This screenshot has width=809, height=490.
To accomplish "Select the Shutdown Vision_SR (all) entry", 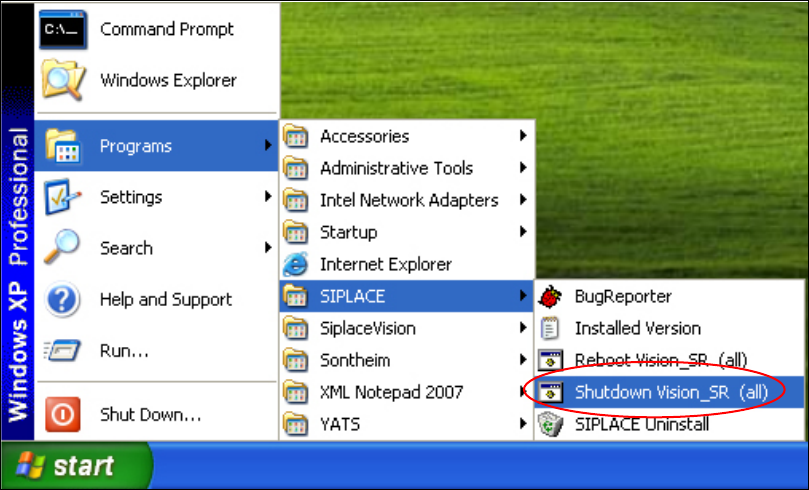I will tap(670, 392).
